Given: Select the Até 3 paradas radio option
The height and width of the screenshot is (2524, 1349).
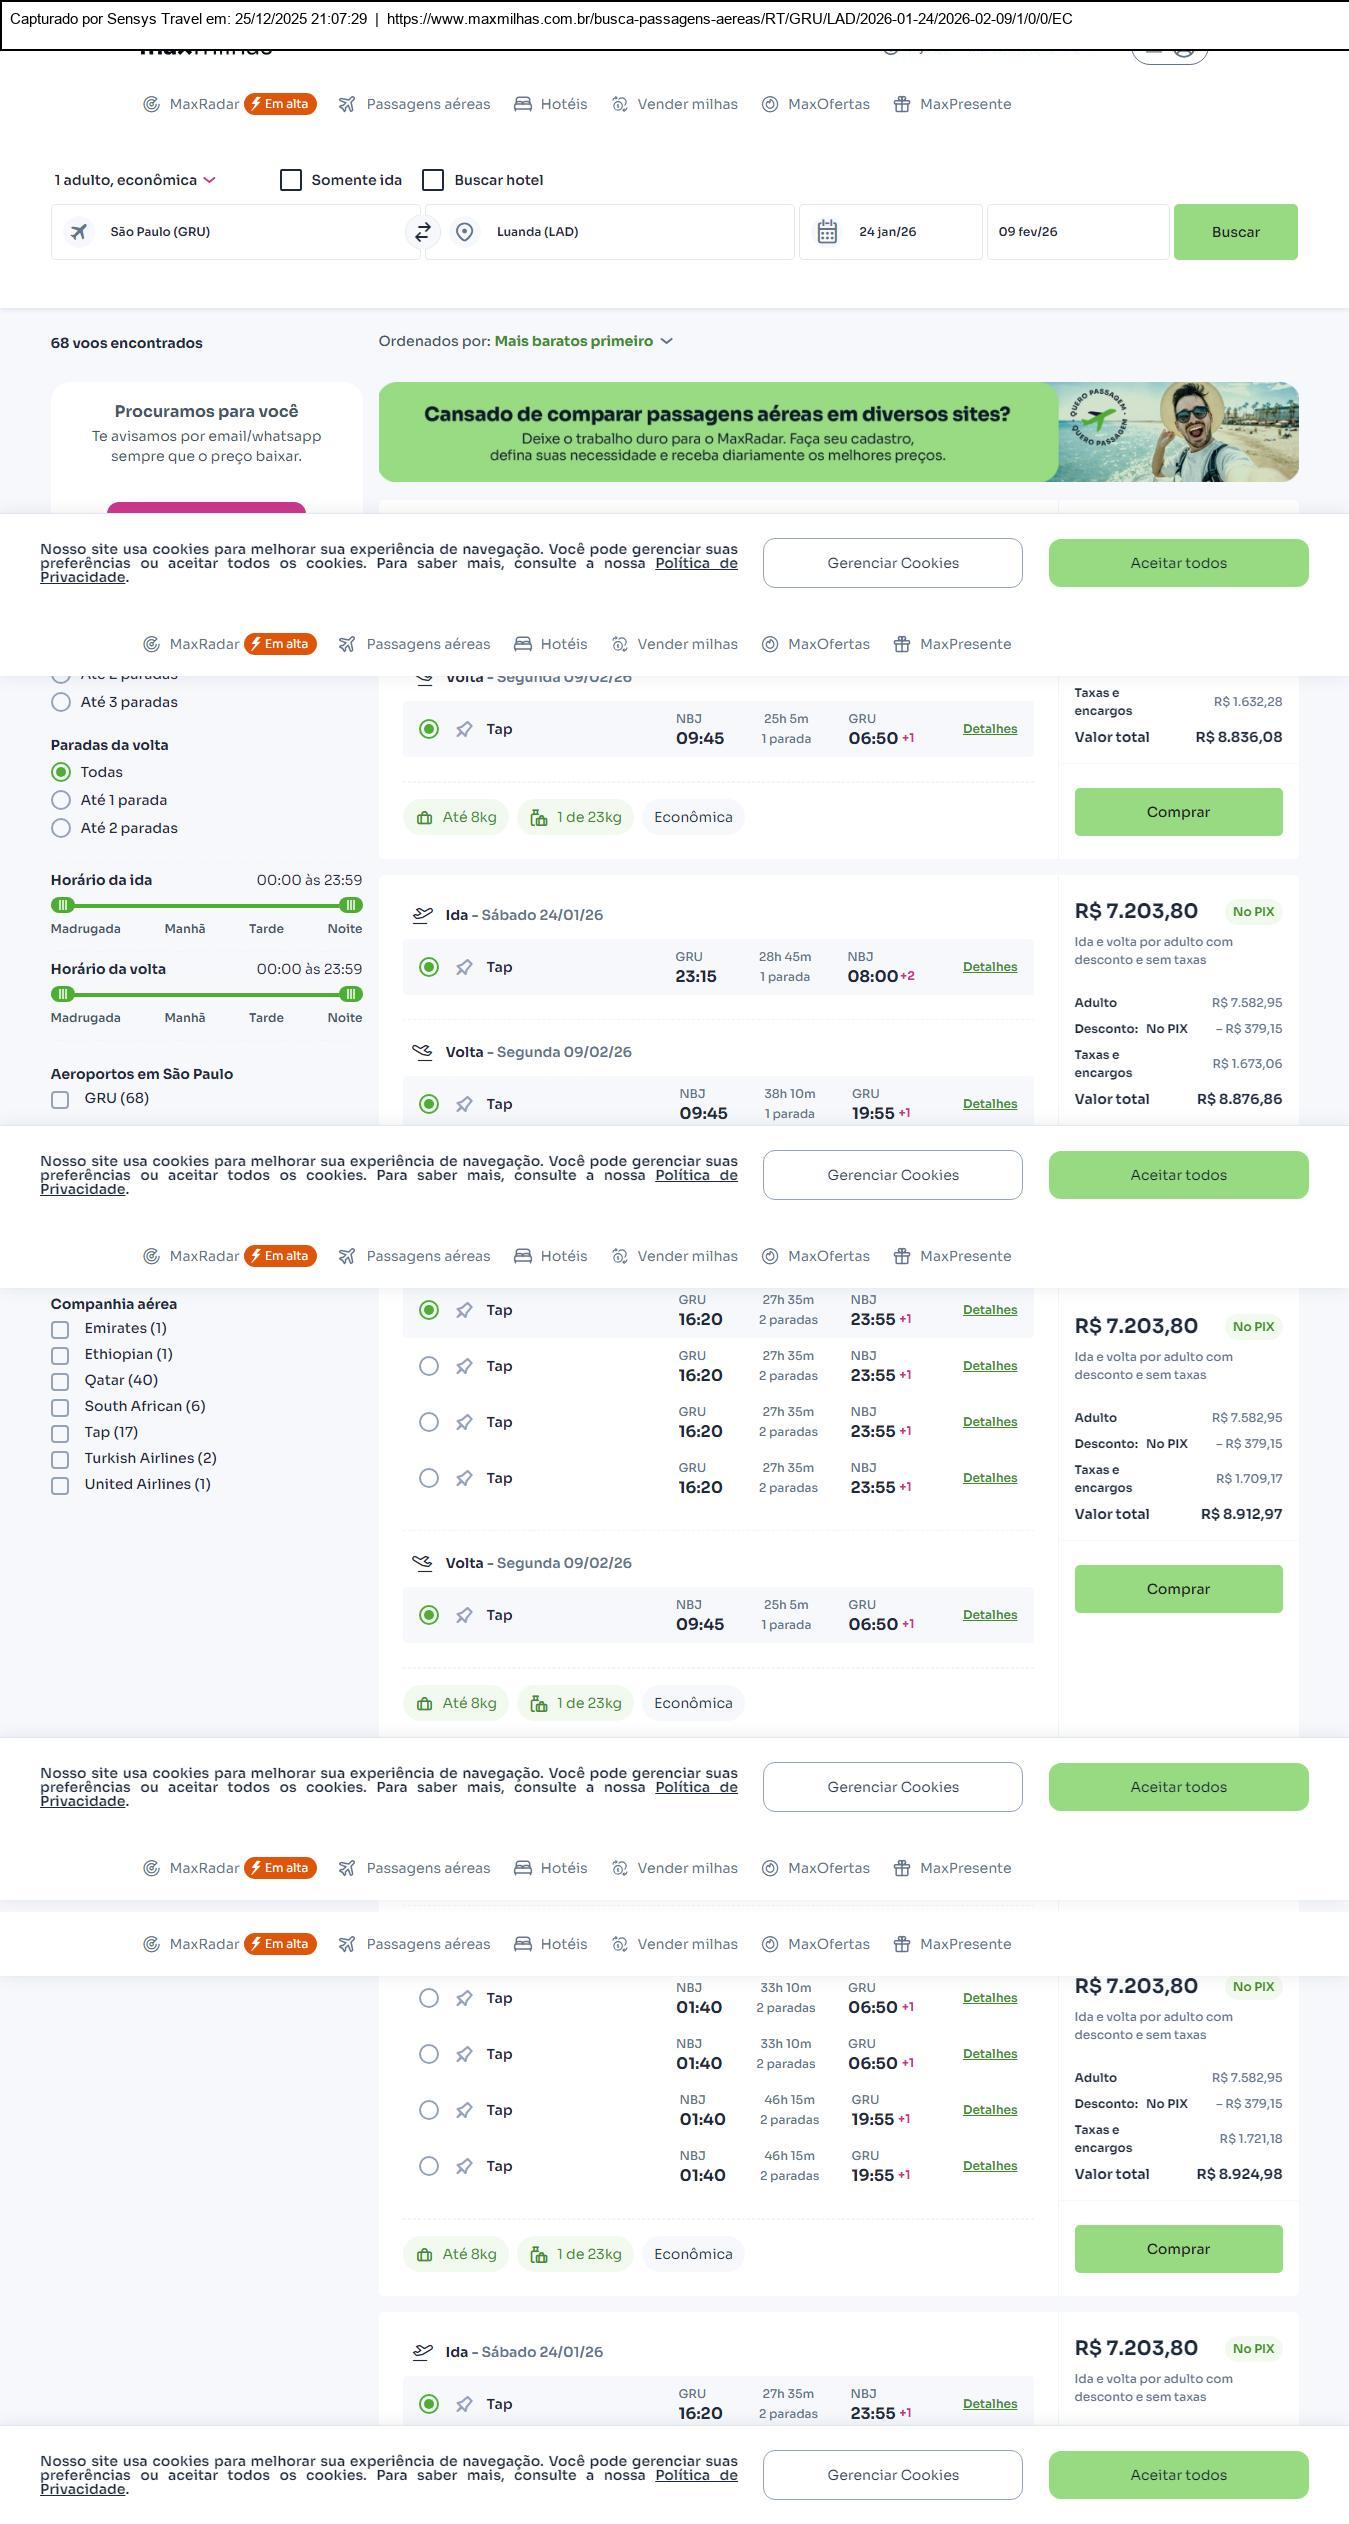Looking at the screenshot, I should pos(61,702).
